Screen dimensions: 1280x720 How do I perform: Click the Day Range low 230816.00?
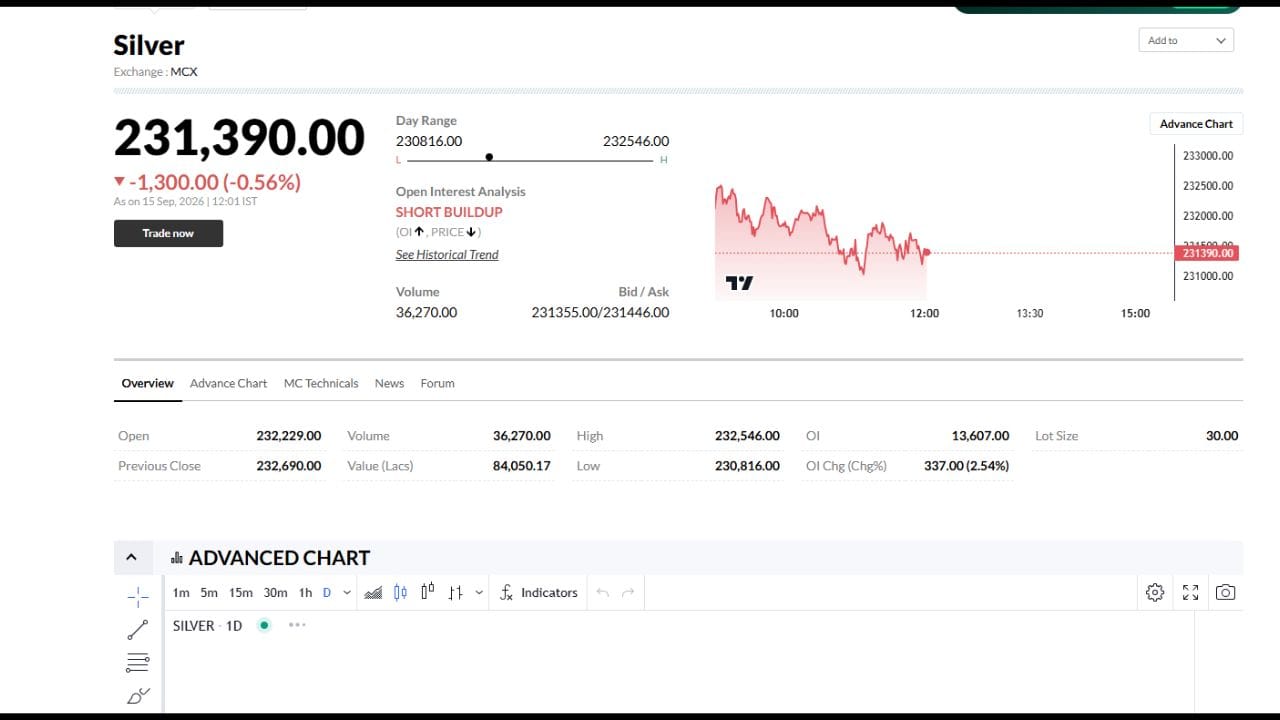click(x=429, y=141)
